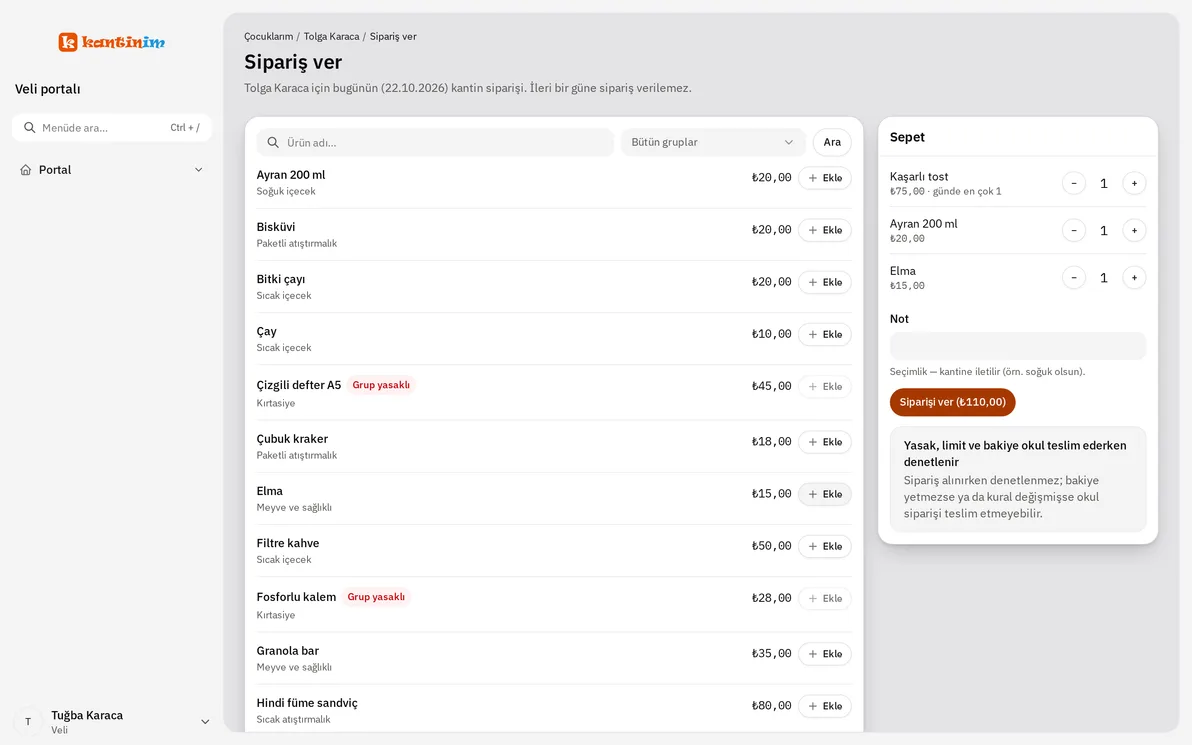Add Çay to the cart
This screenshot has height=745, width=1192.
pos(825,334)
